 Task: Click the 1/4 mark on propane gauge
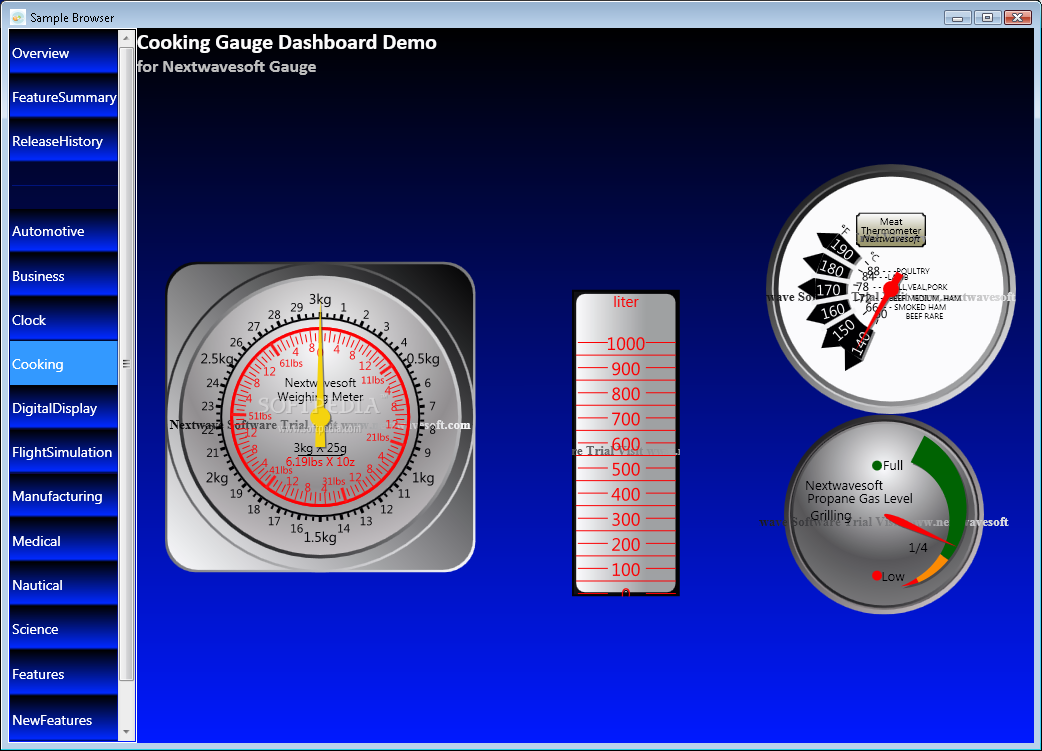(x=918, y=548)
